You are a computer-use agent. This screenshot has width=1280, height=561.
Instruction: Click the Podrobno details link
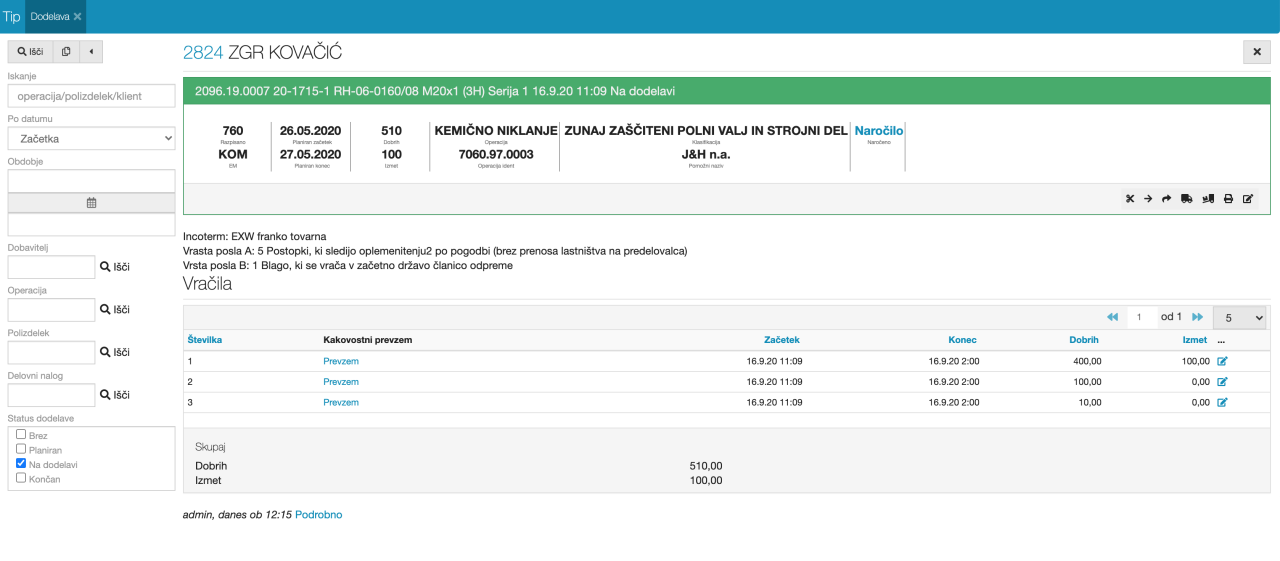click(x=318, y=514)
